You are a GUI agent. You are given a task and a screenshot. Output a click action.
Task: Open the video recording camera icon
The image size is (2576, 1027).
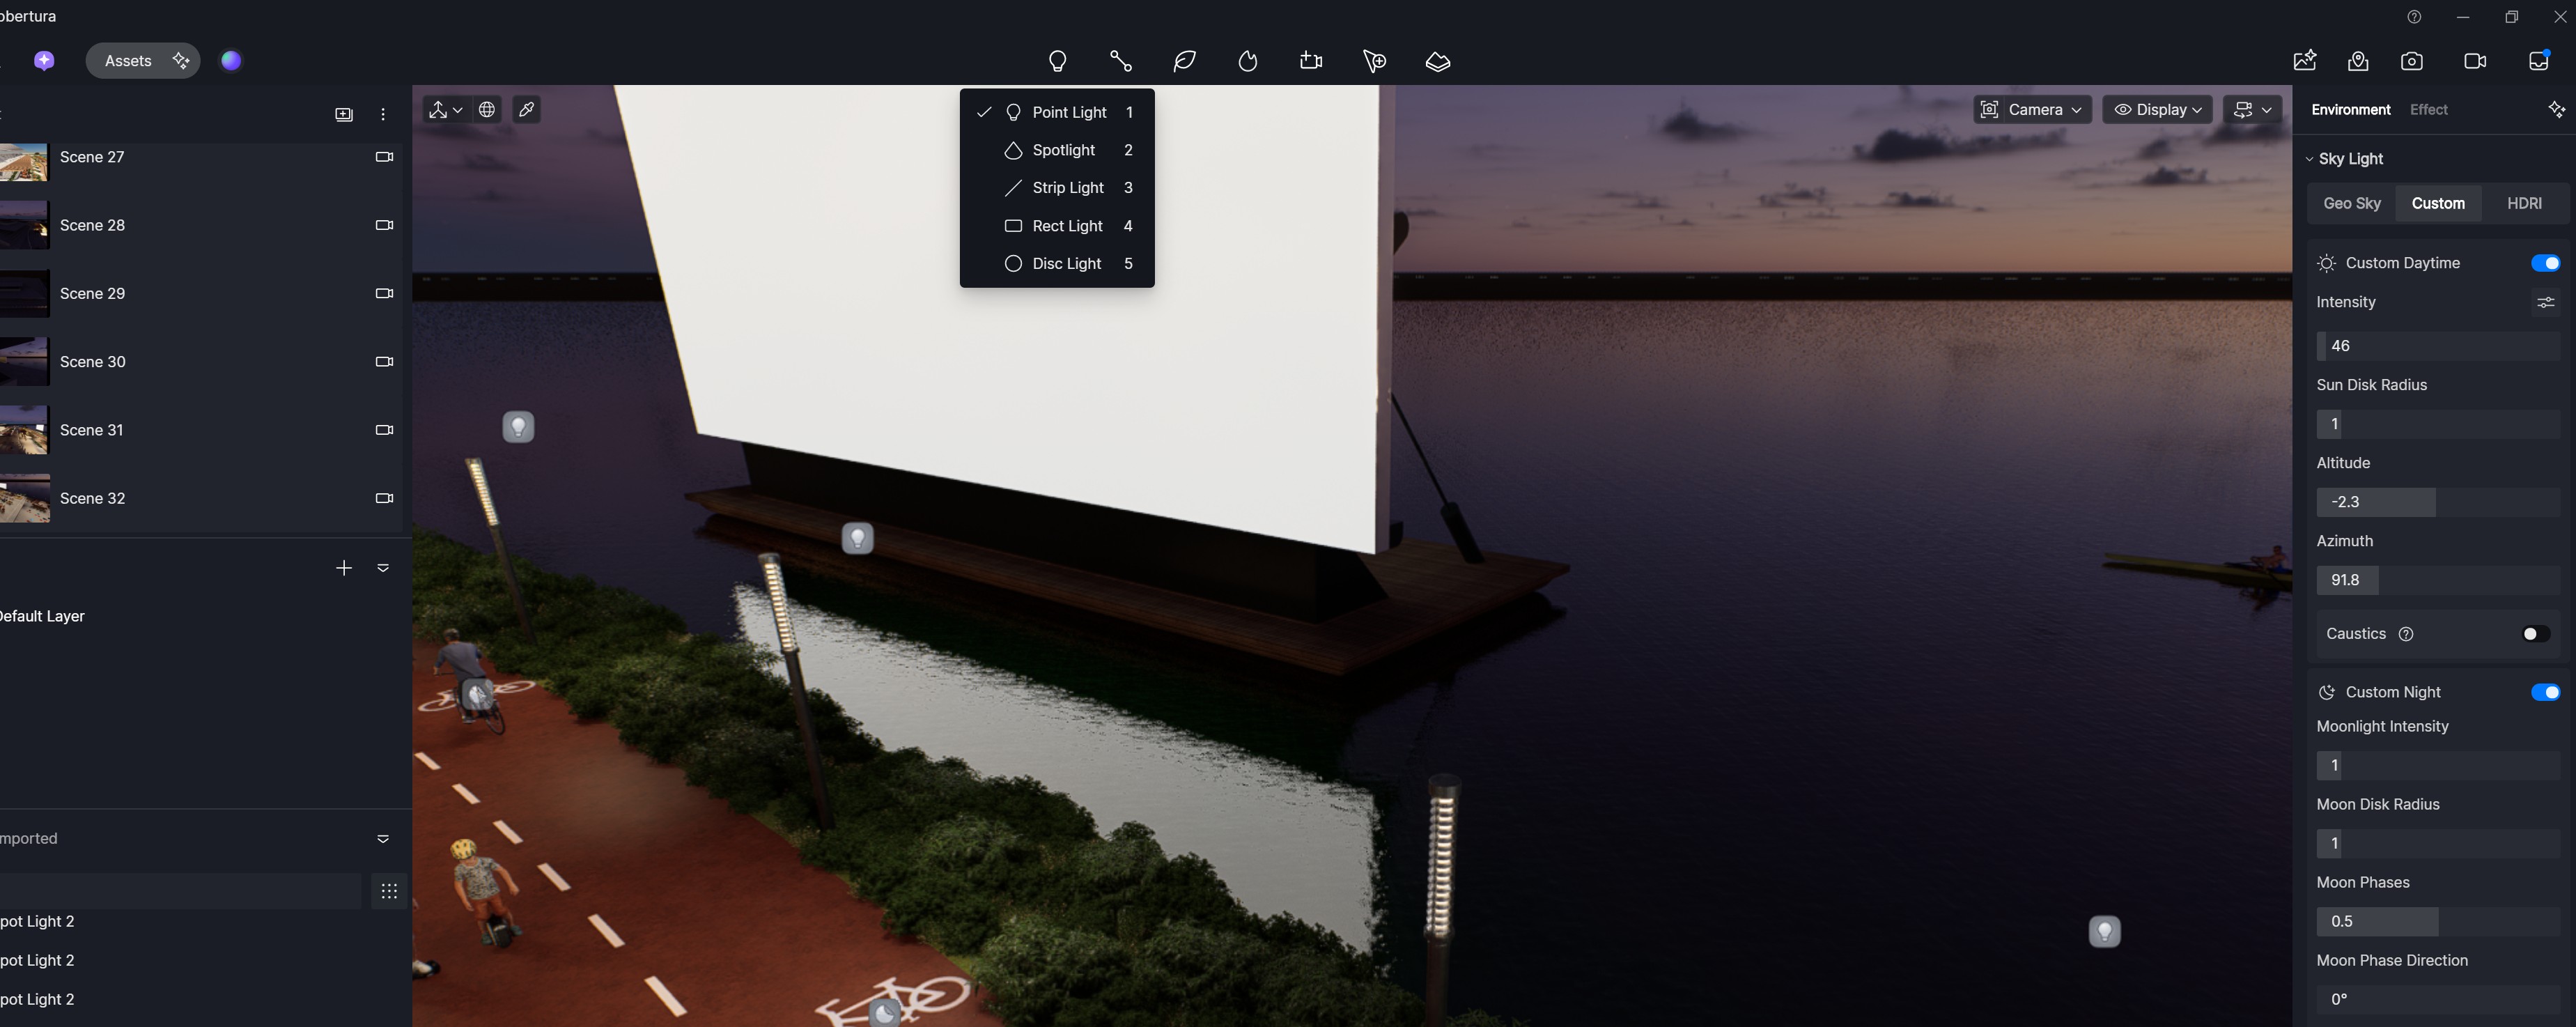2475,61
